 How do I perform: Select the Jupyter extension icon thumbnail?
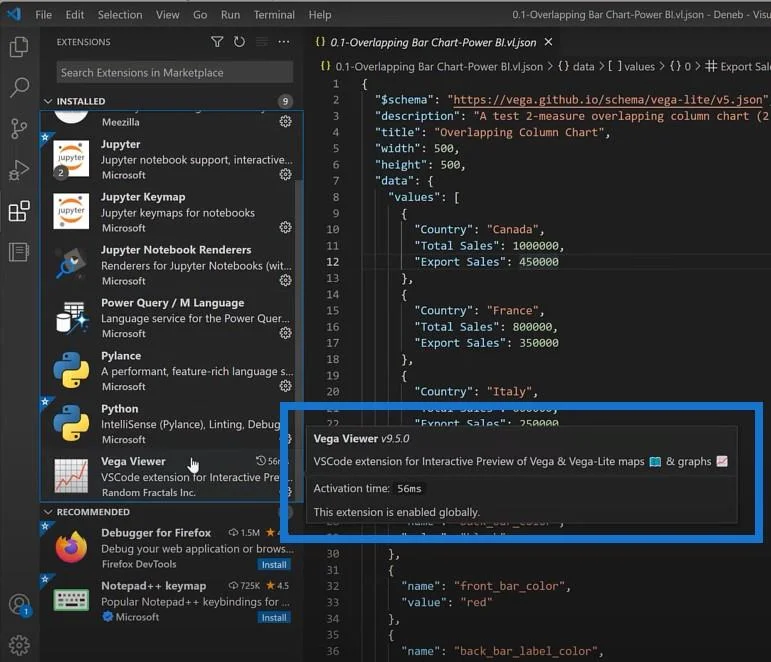71,159
